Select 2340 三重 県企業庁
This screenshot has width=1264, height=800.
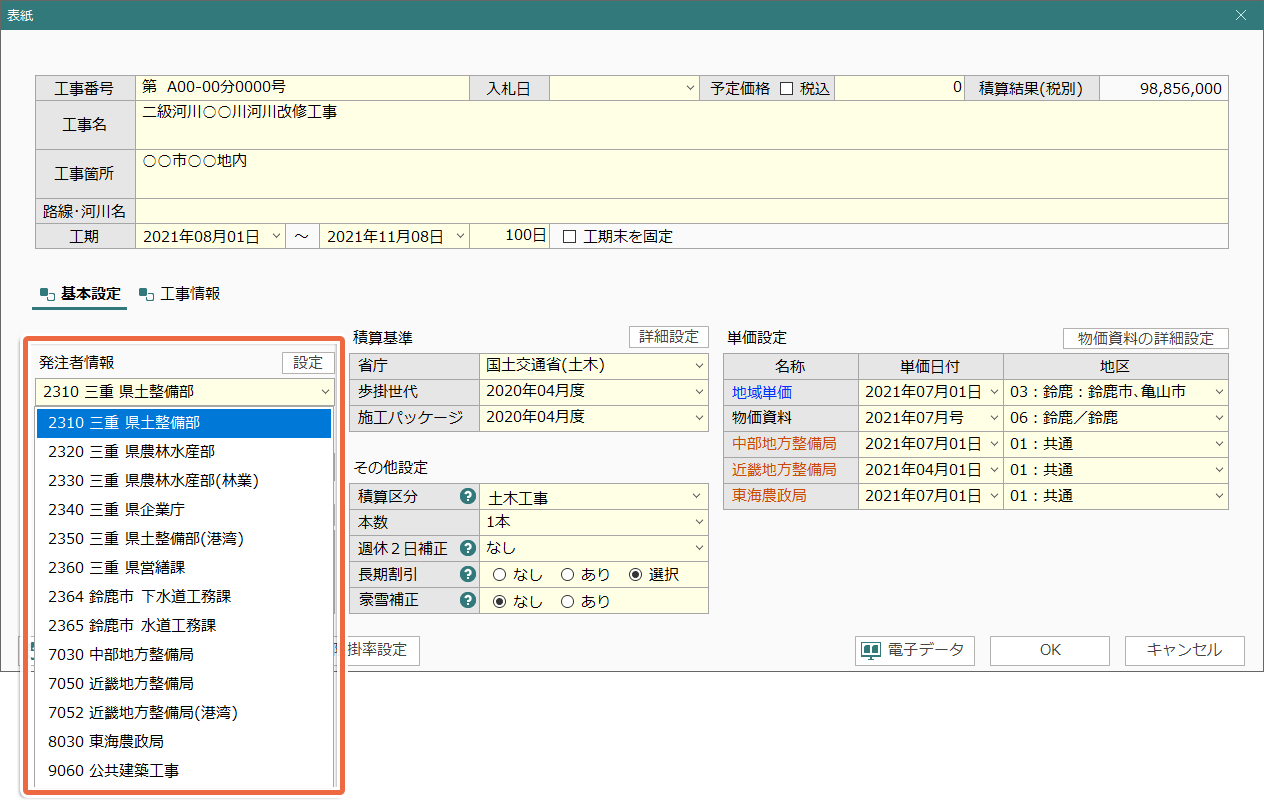[x=184, y=510]
